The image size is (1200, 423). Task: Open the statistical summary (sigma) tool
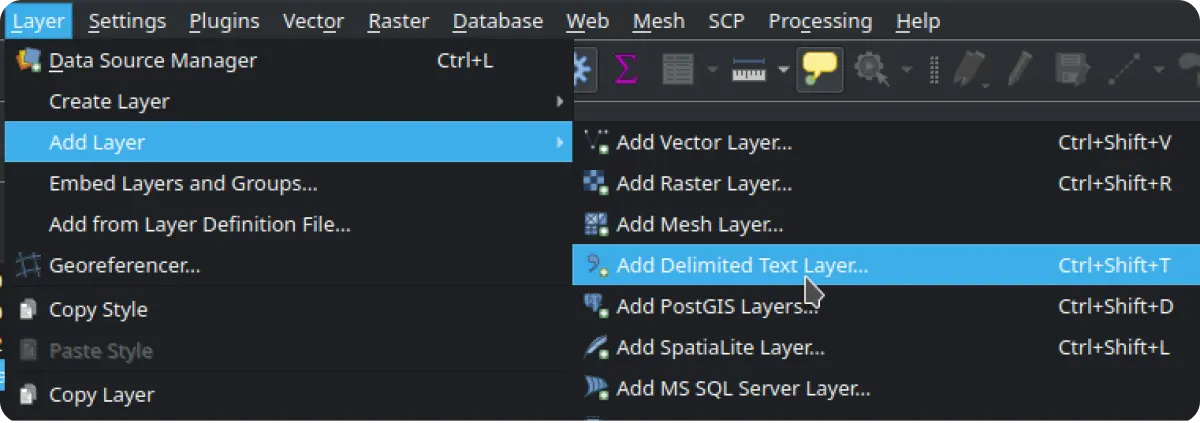pos(626,70)
